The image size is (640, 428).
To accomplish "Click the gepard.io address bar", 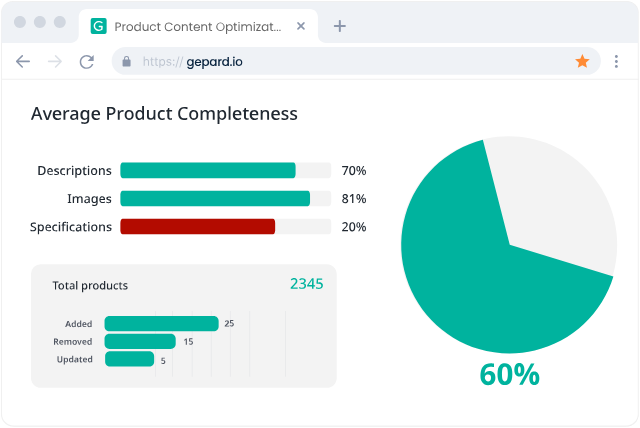I will 350,61.
